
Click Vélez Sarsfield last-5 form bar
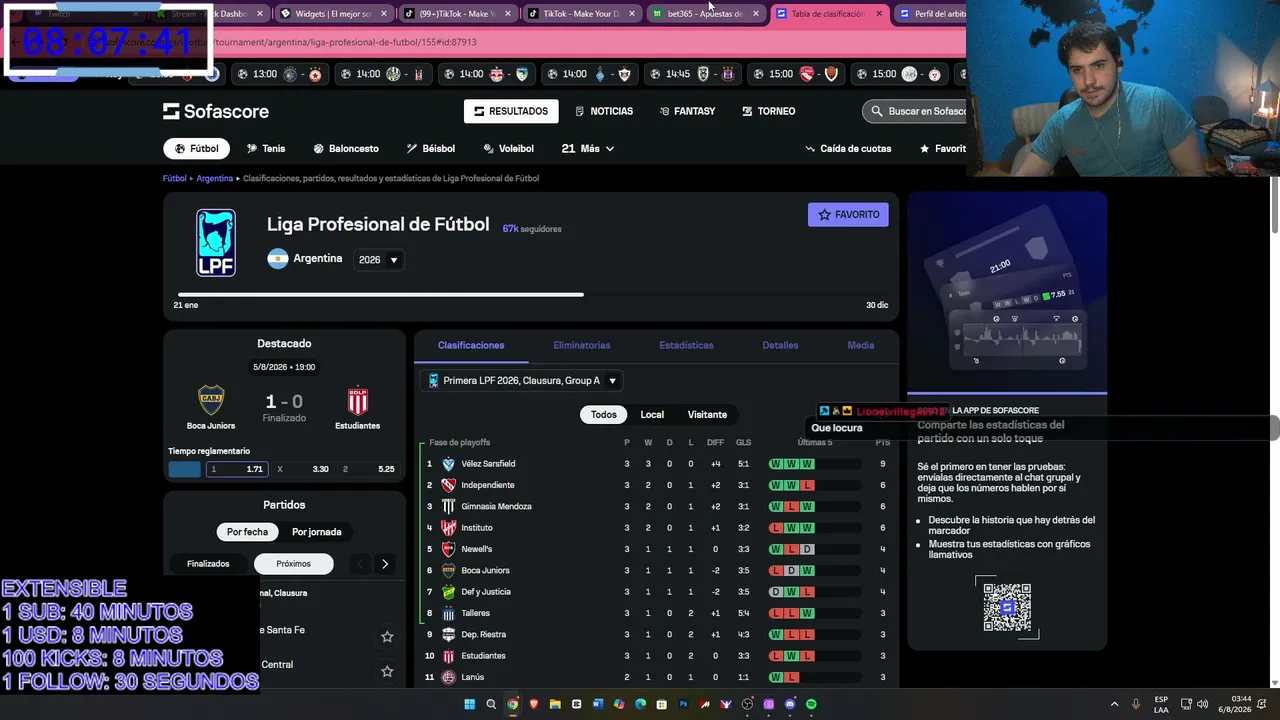click(x=815, y=464)
